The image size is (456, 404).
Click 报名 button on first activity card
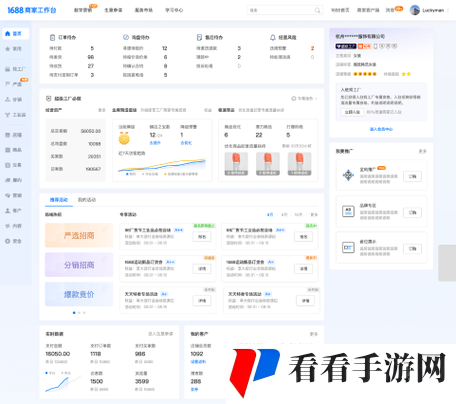coord(202,237)
